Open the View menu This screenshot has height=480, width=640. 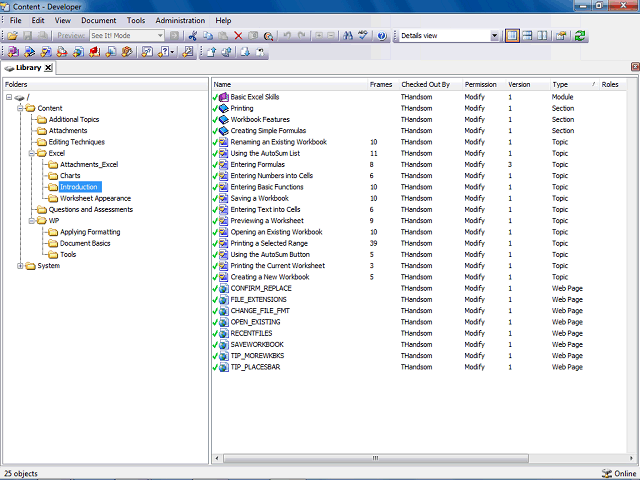pos(63,20)
